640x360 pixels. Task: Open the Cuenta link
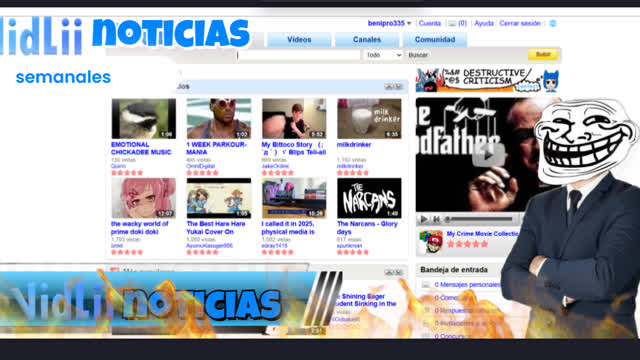point(430,23)
